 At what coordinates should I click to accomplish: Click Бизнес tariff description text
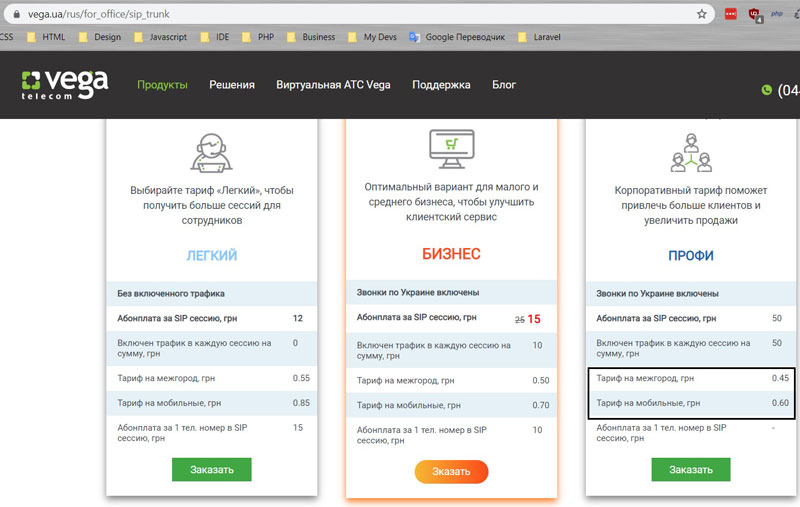click(452, 201)
